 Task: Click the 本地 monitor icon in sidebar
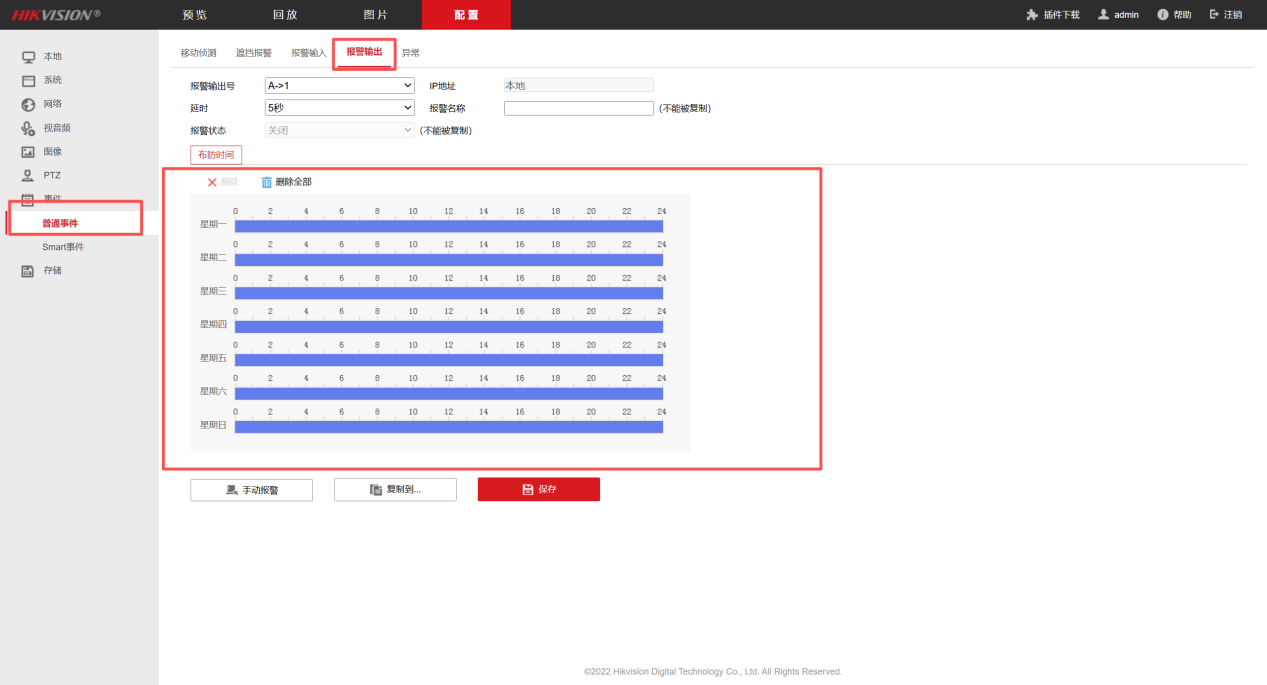pyautogui.click(x=29, y=57)
